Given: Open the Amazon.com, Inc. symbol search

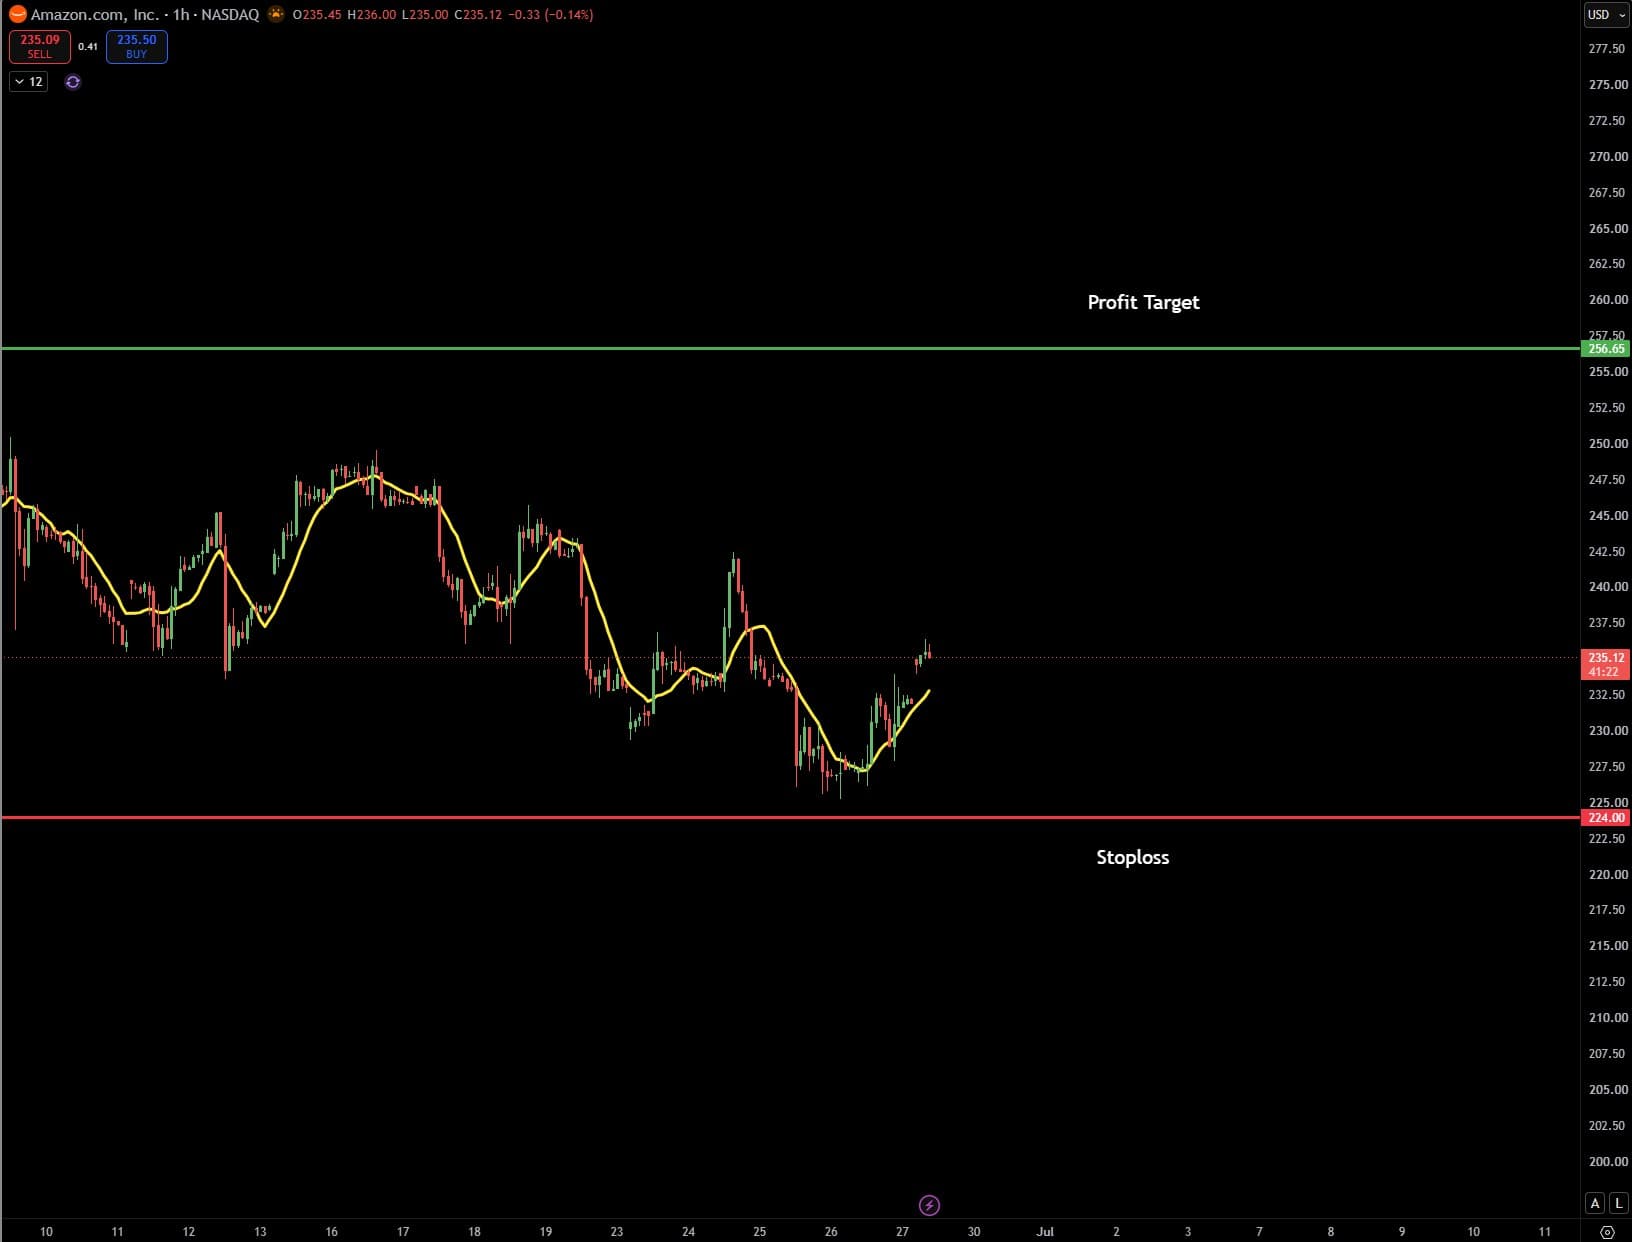Looking at the screenshot, I should click(94, 14).
